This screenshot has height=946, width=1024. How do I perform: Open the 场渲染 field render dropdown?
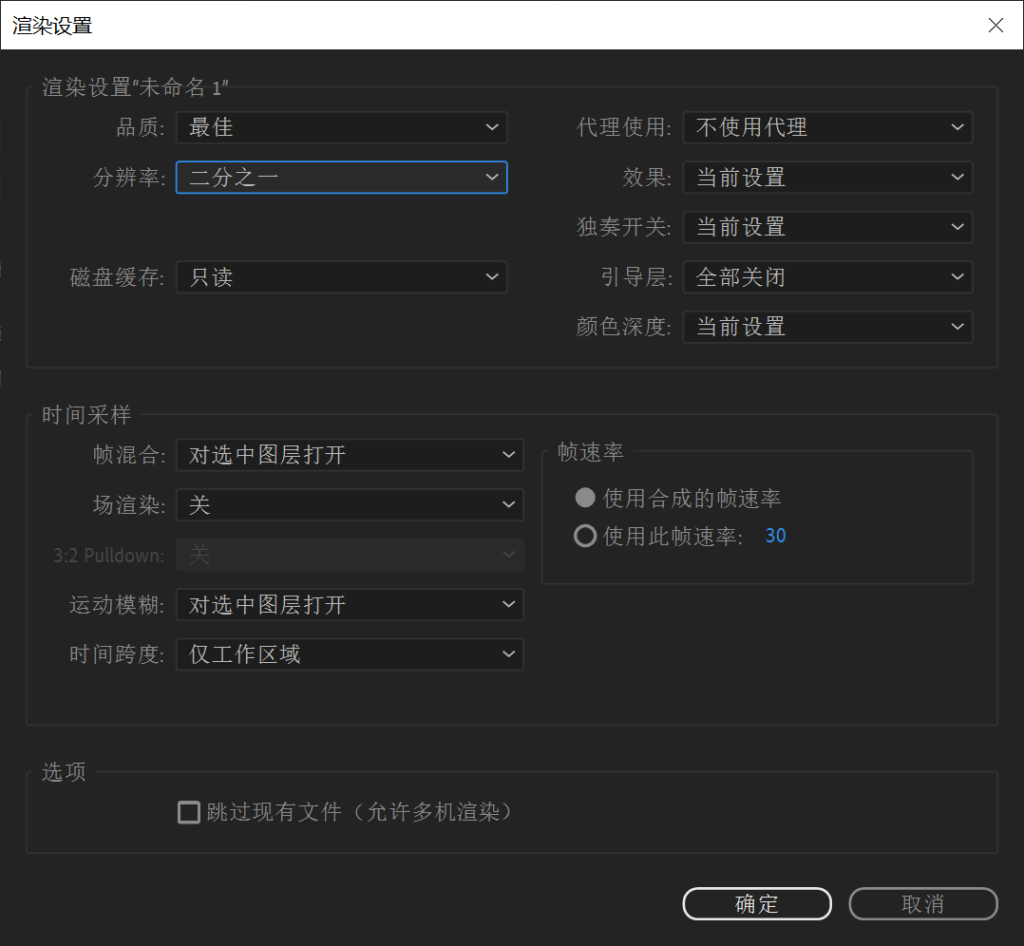349,505
